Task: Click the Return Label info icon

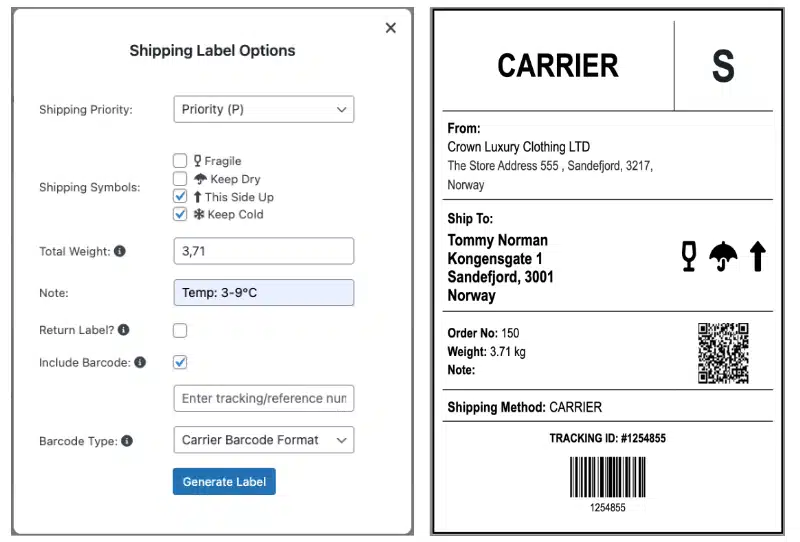Action: coord(123,330)
